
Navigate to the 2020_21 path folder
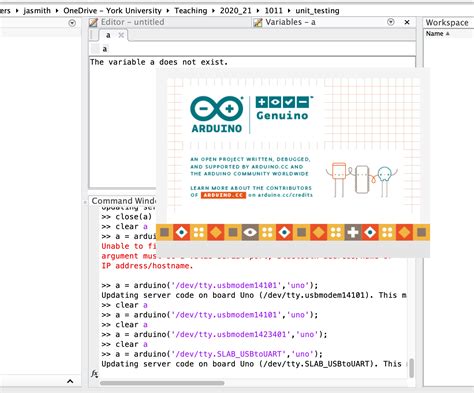coord(235,11)
